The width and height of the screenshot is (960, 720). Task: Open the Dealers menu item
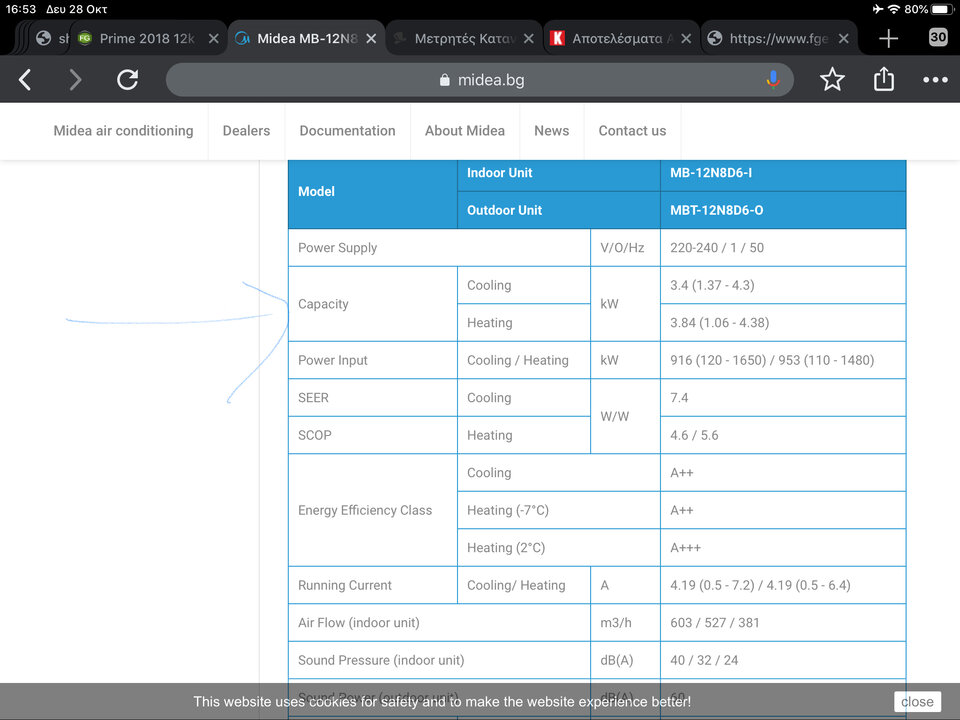[x=246, y=130]
